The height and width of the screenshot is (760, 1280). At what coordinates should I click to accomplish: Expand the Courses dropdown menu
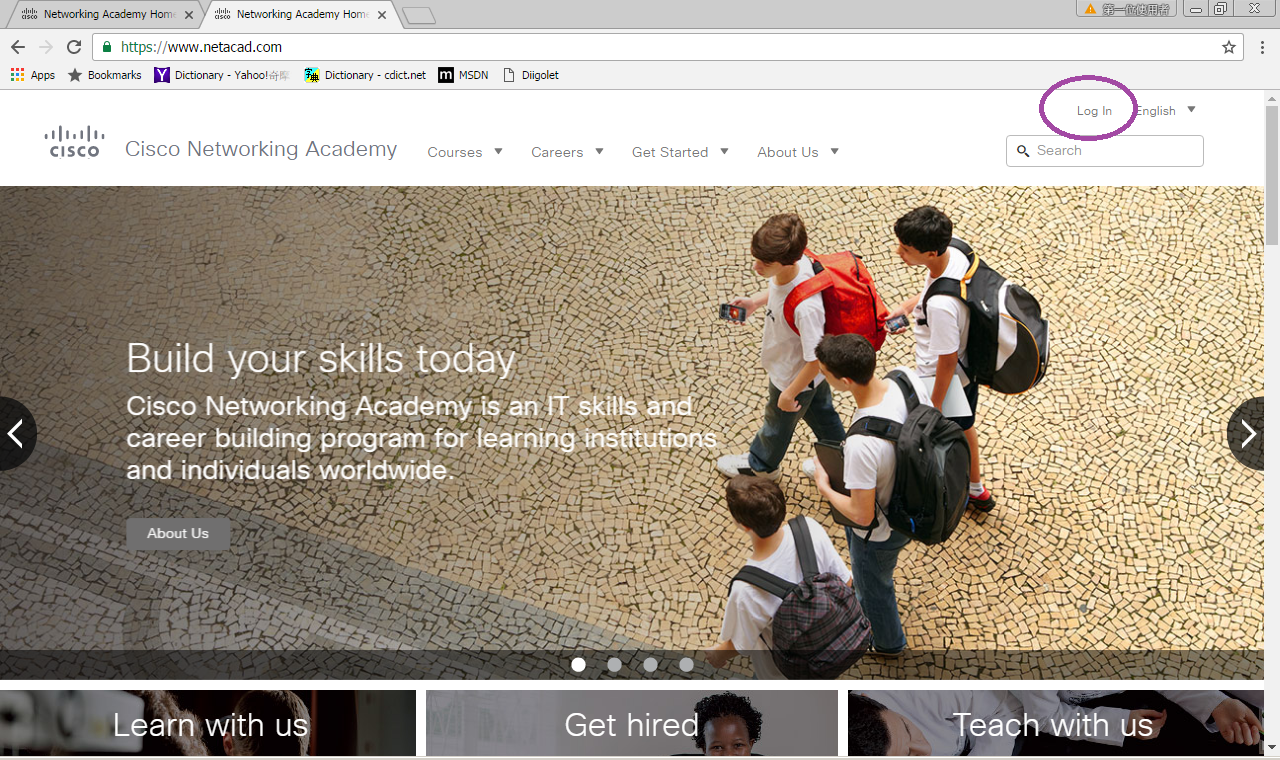tap(464, 152)
